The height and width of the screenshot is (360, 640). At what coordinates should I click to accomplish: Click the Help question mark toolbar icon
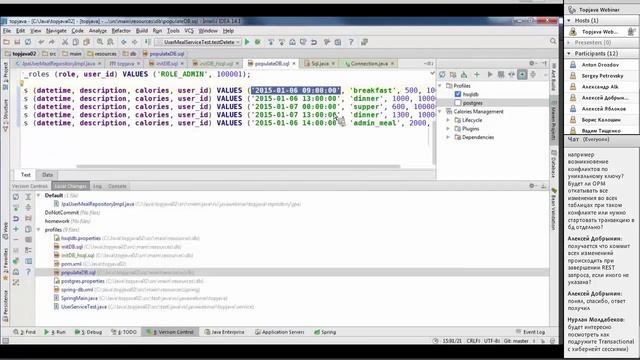pyautogui.click(x=351, y=42)
